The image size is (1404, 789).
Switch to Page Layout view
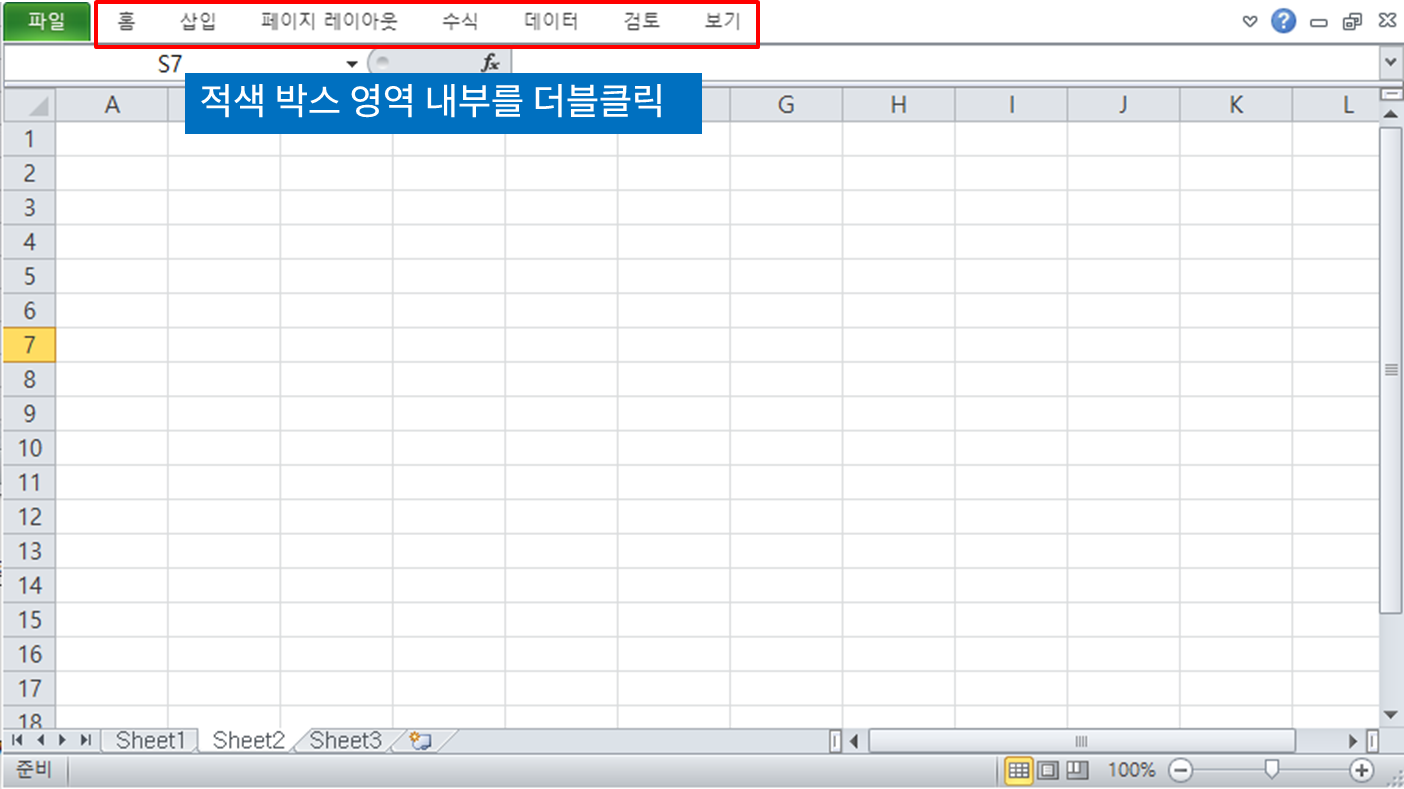tap(1048, 770)
